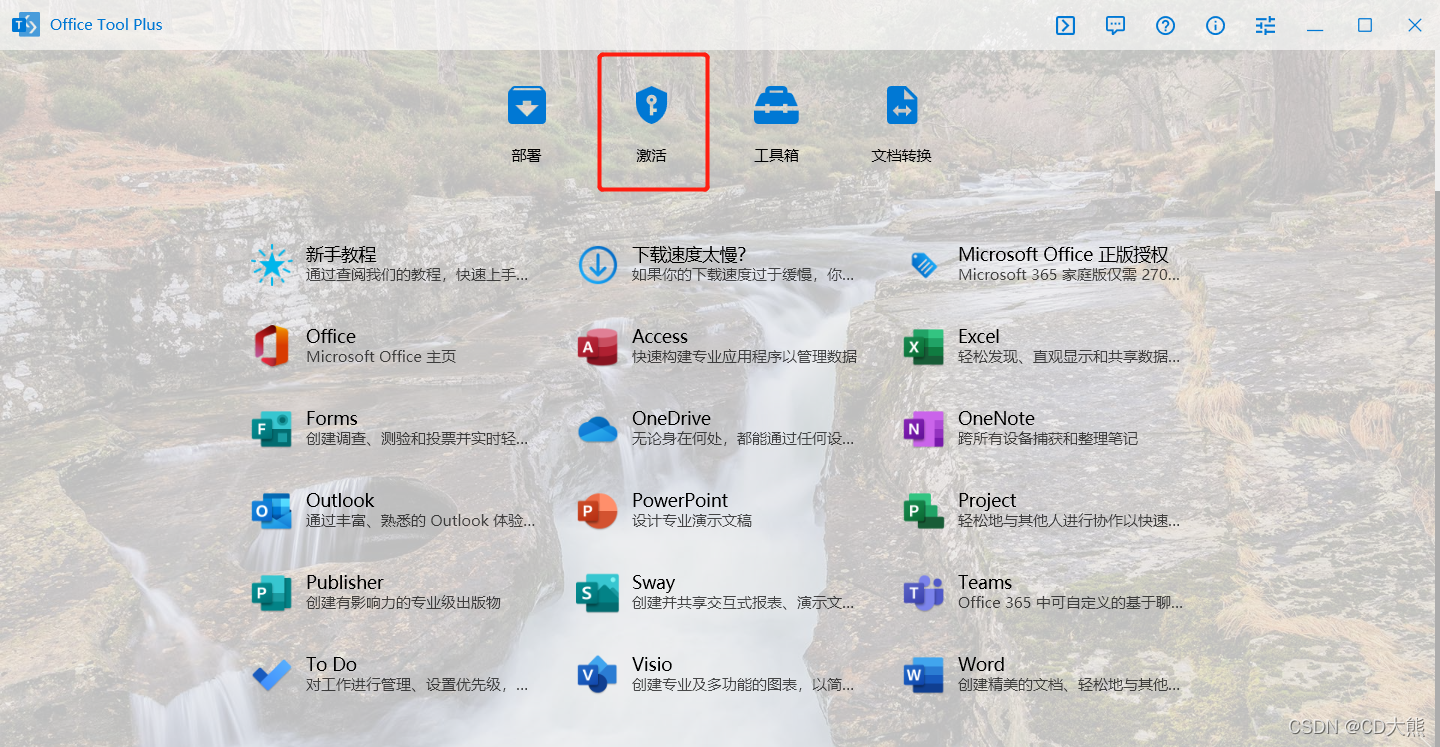Click '创建有影响力的专业级出版物' description text
Screen dimensions: 1440x747
pos(403,603)
